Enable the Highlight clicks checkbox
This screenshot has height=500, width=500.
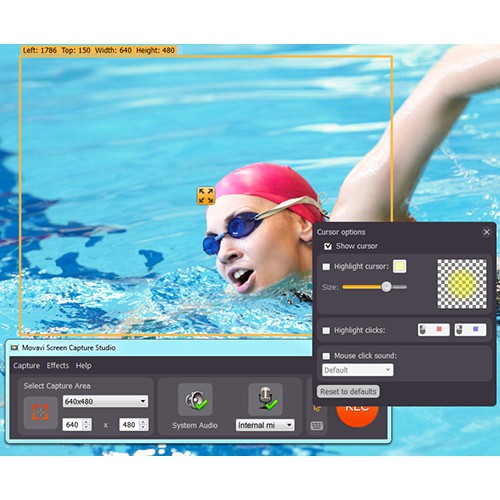click(x=326, y=330)
